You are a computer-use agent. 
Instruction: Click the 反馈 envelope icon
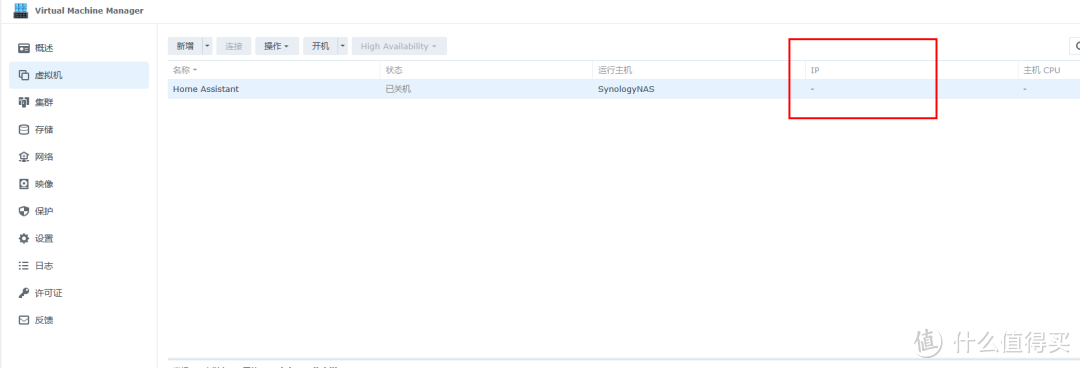23,320
